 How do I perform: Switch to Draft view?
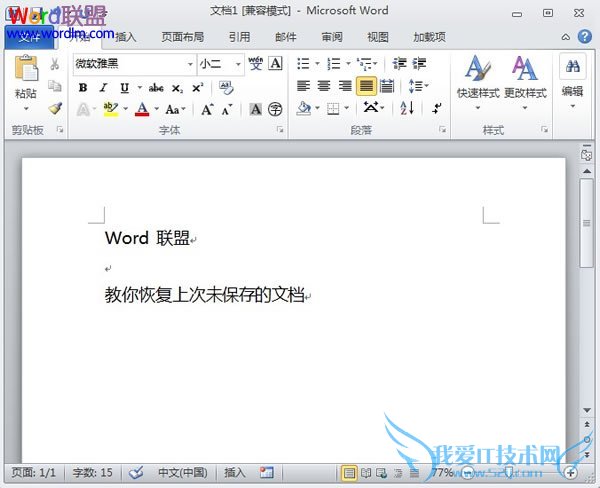(414, 473)
